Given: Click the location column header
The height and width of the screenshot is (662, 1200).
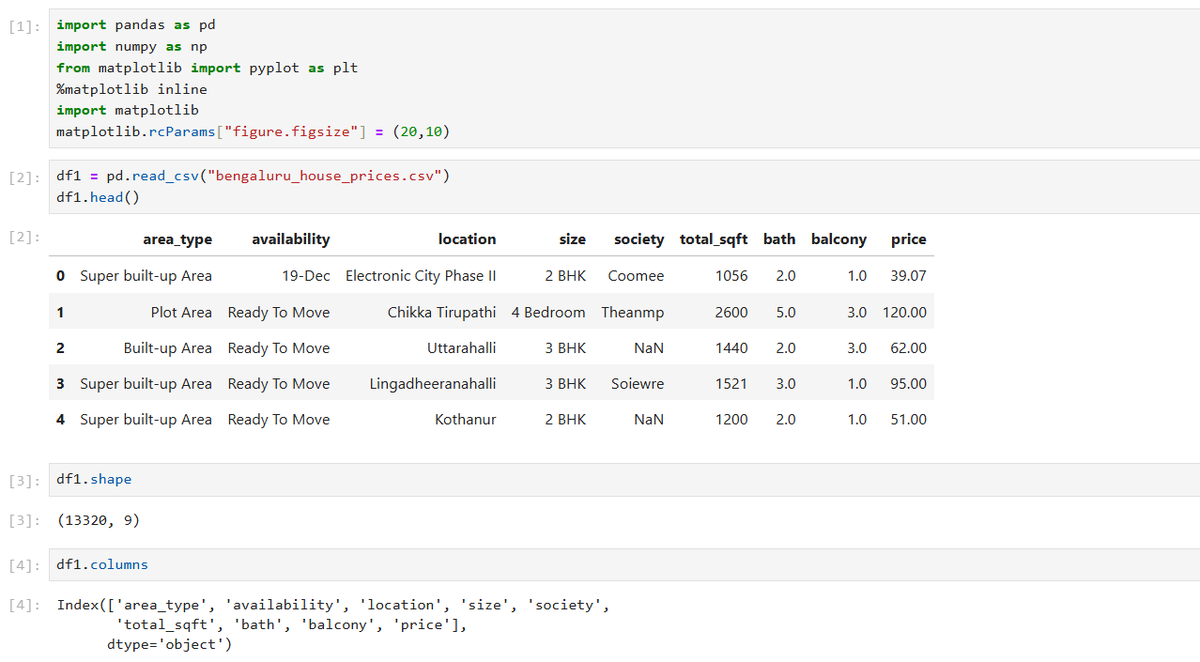Looking at the screenshot, I should (x=467, y=239).
